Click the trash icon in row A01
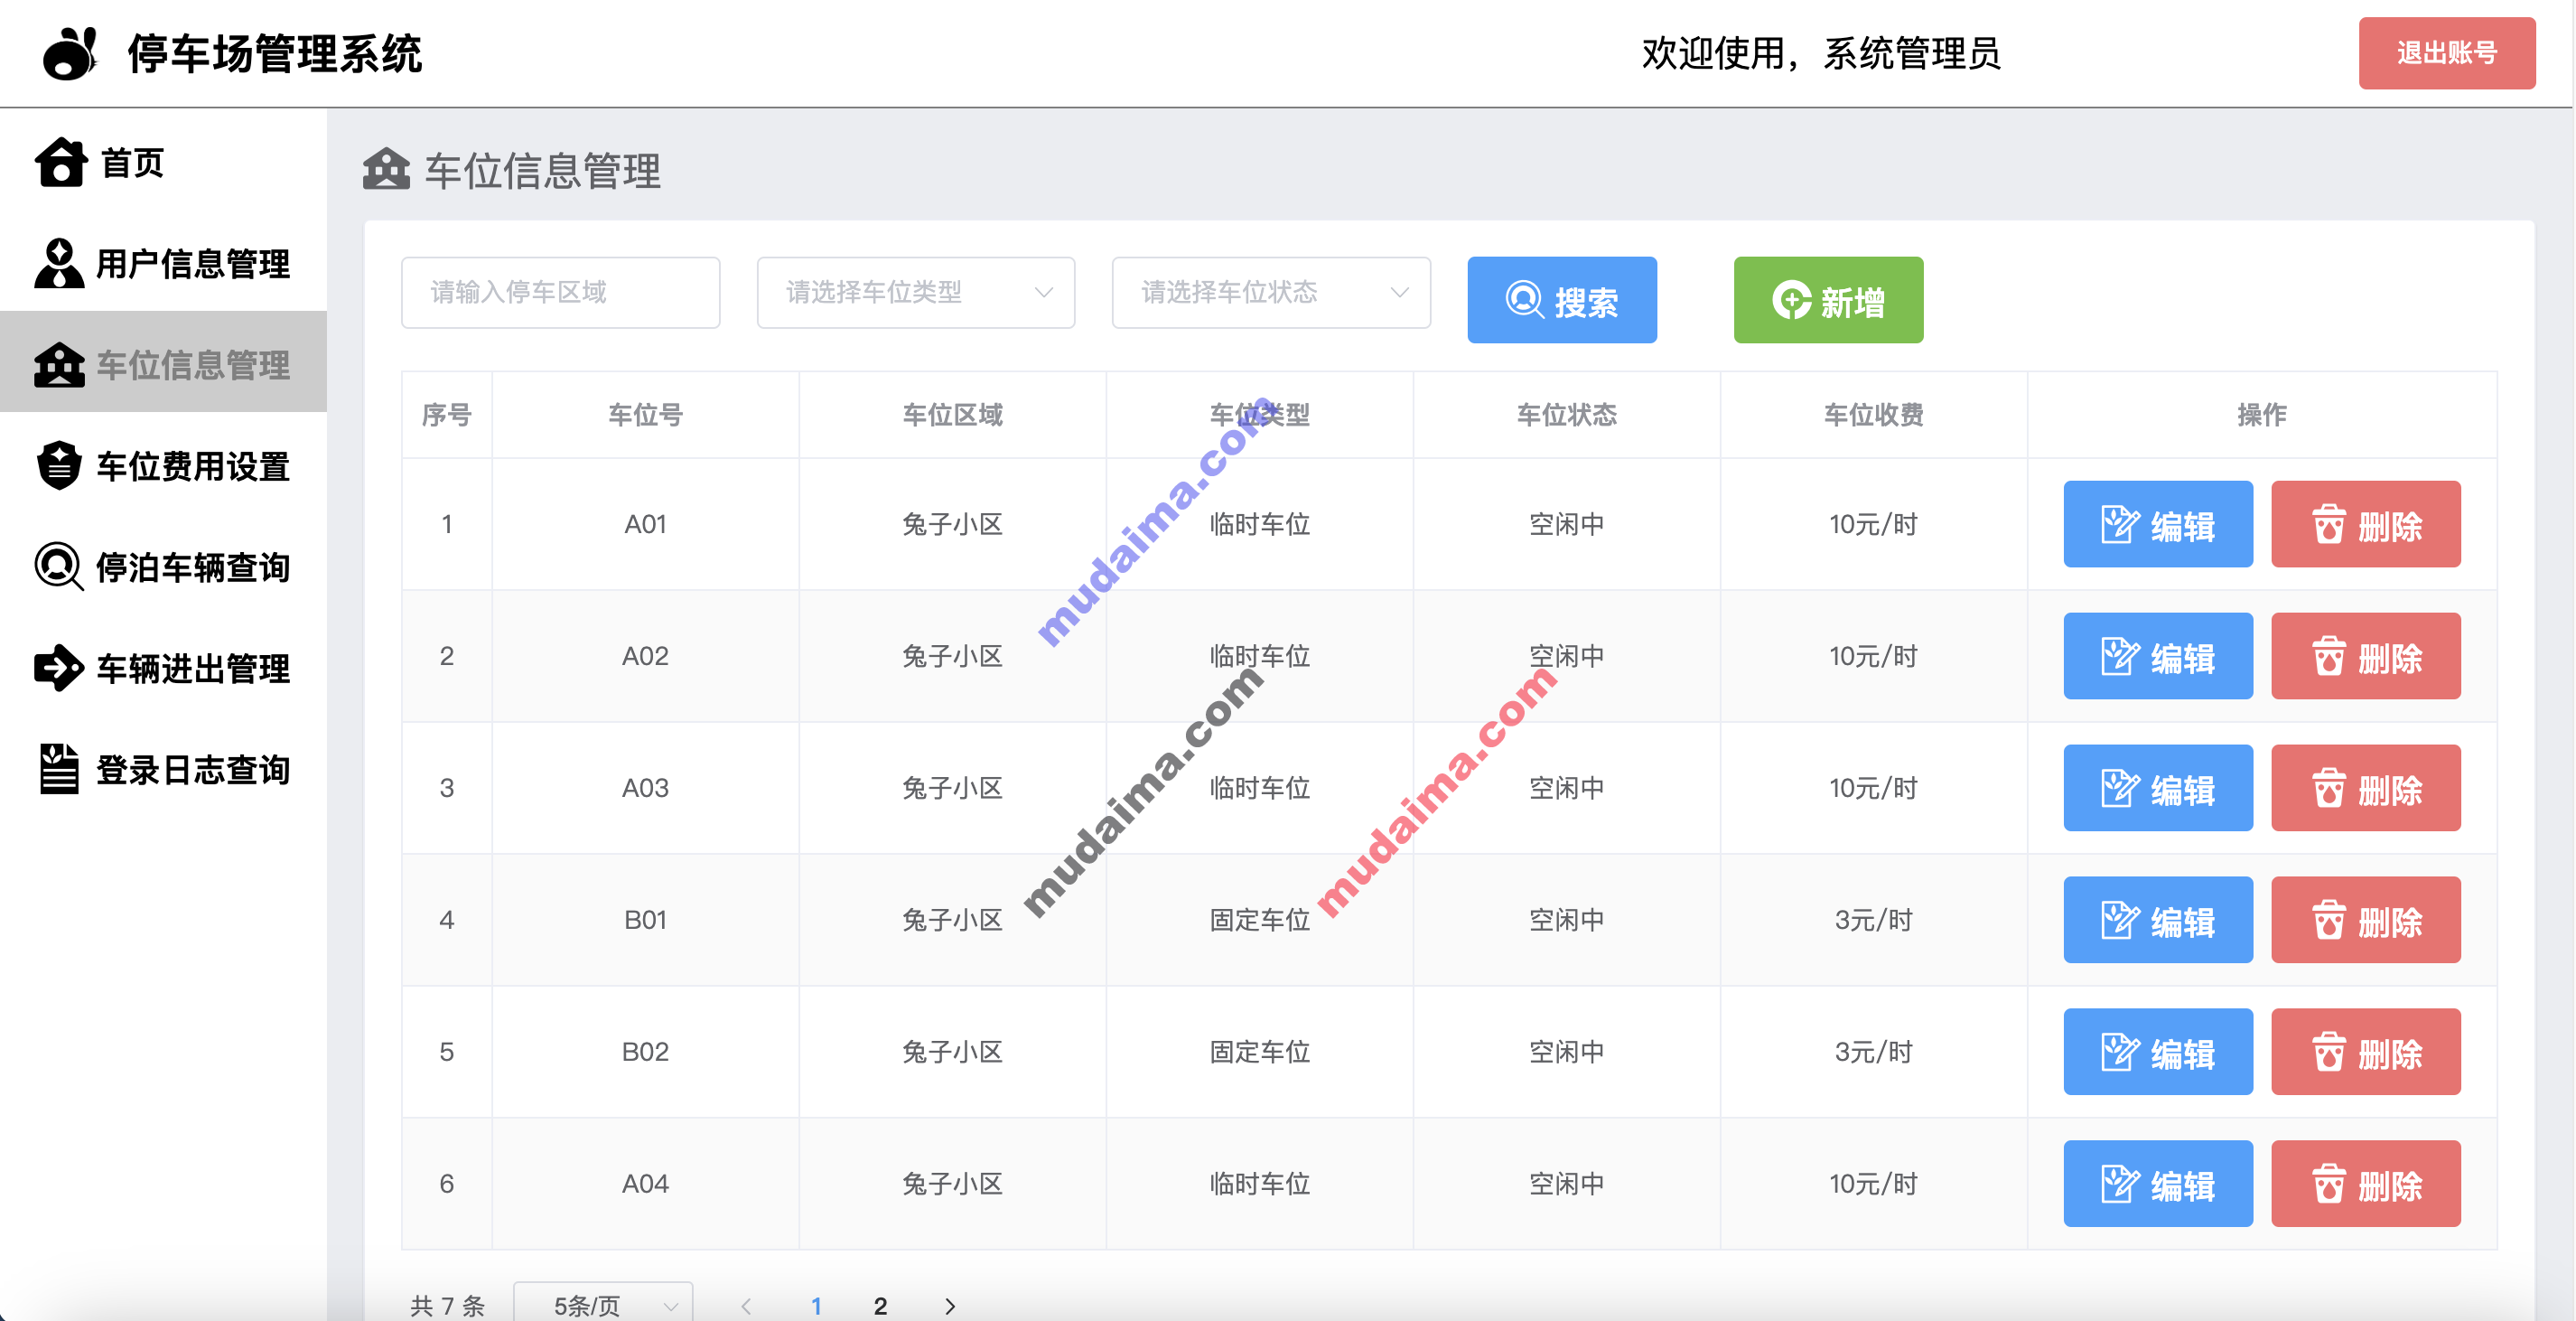This screenshot has height=1321, width=2576. (x=2329, y=524)
